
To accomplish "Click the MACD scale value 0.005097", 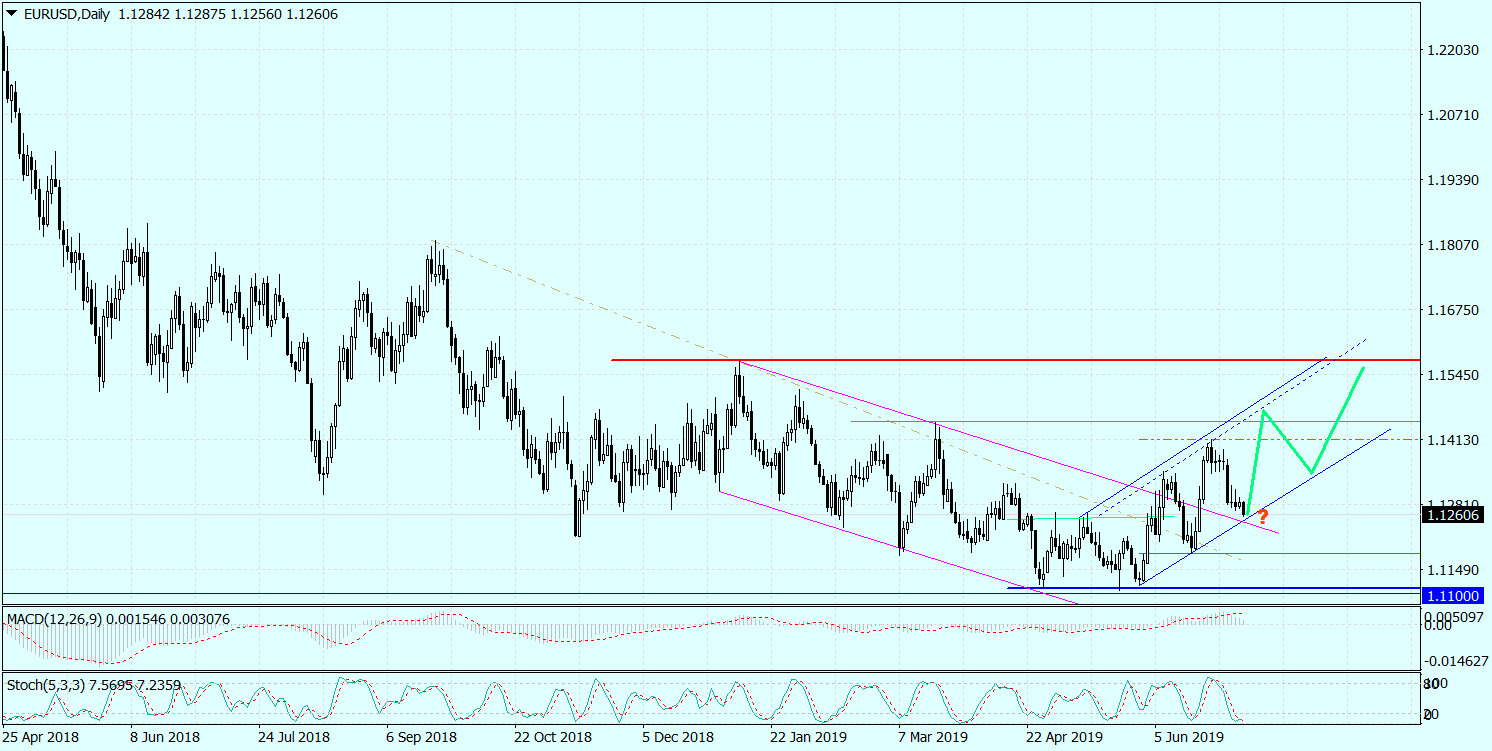I will coord(1454,617).
